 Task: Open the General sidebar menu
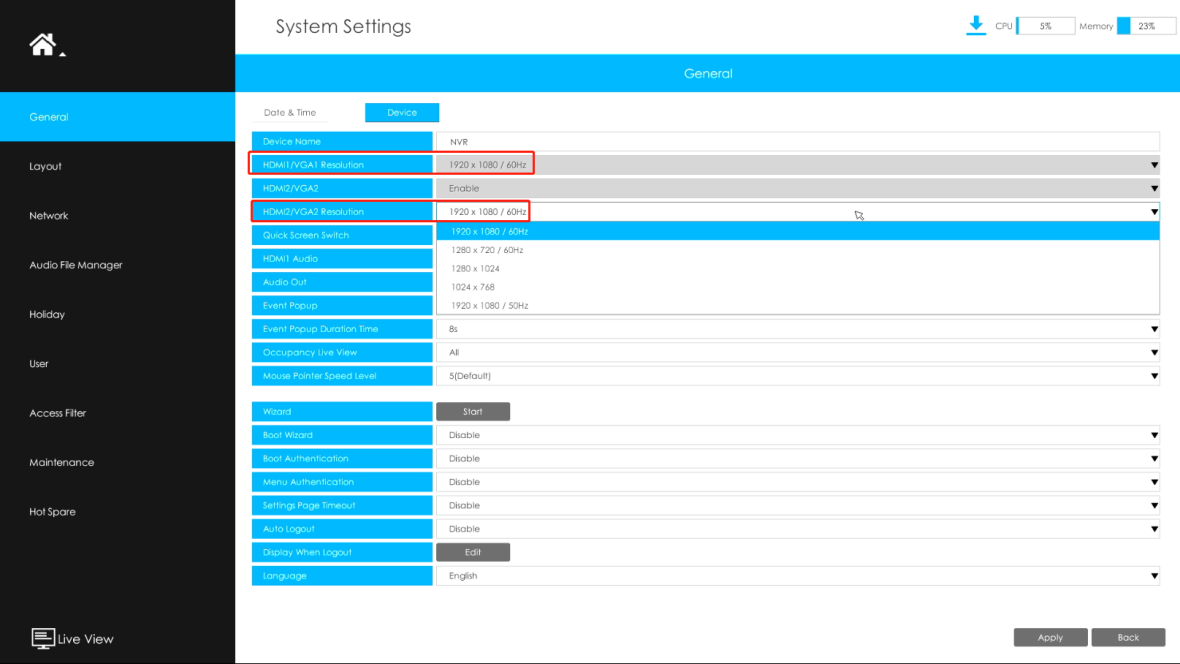pos(117,117)
